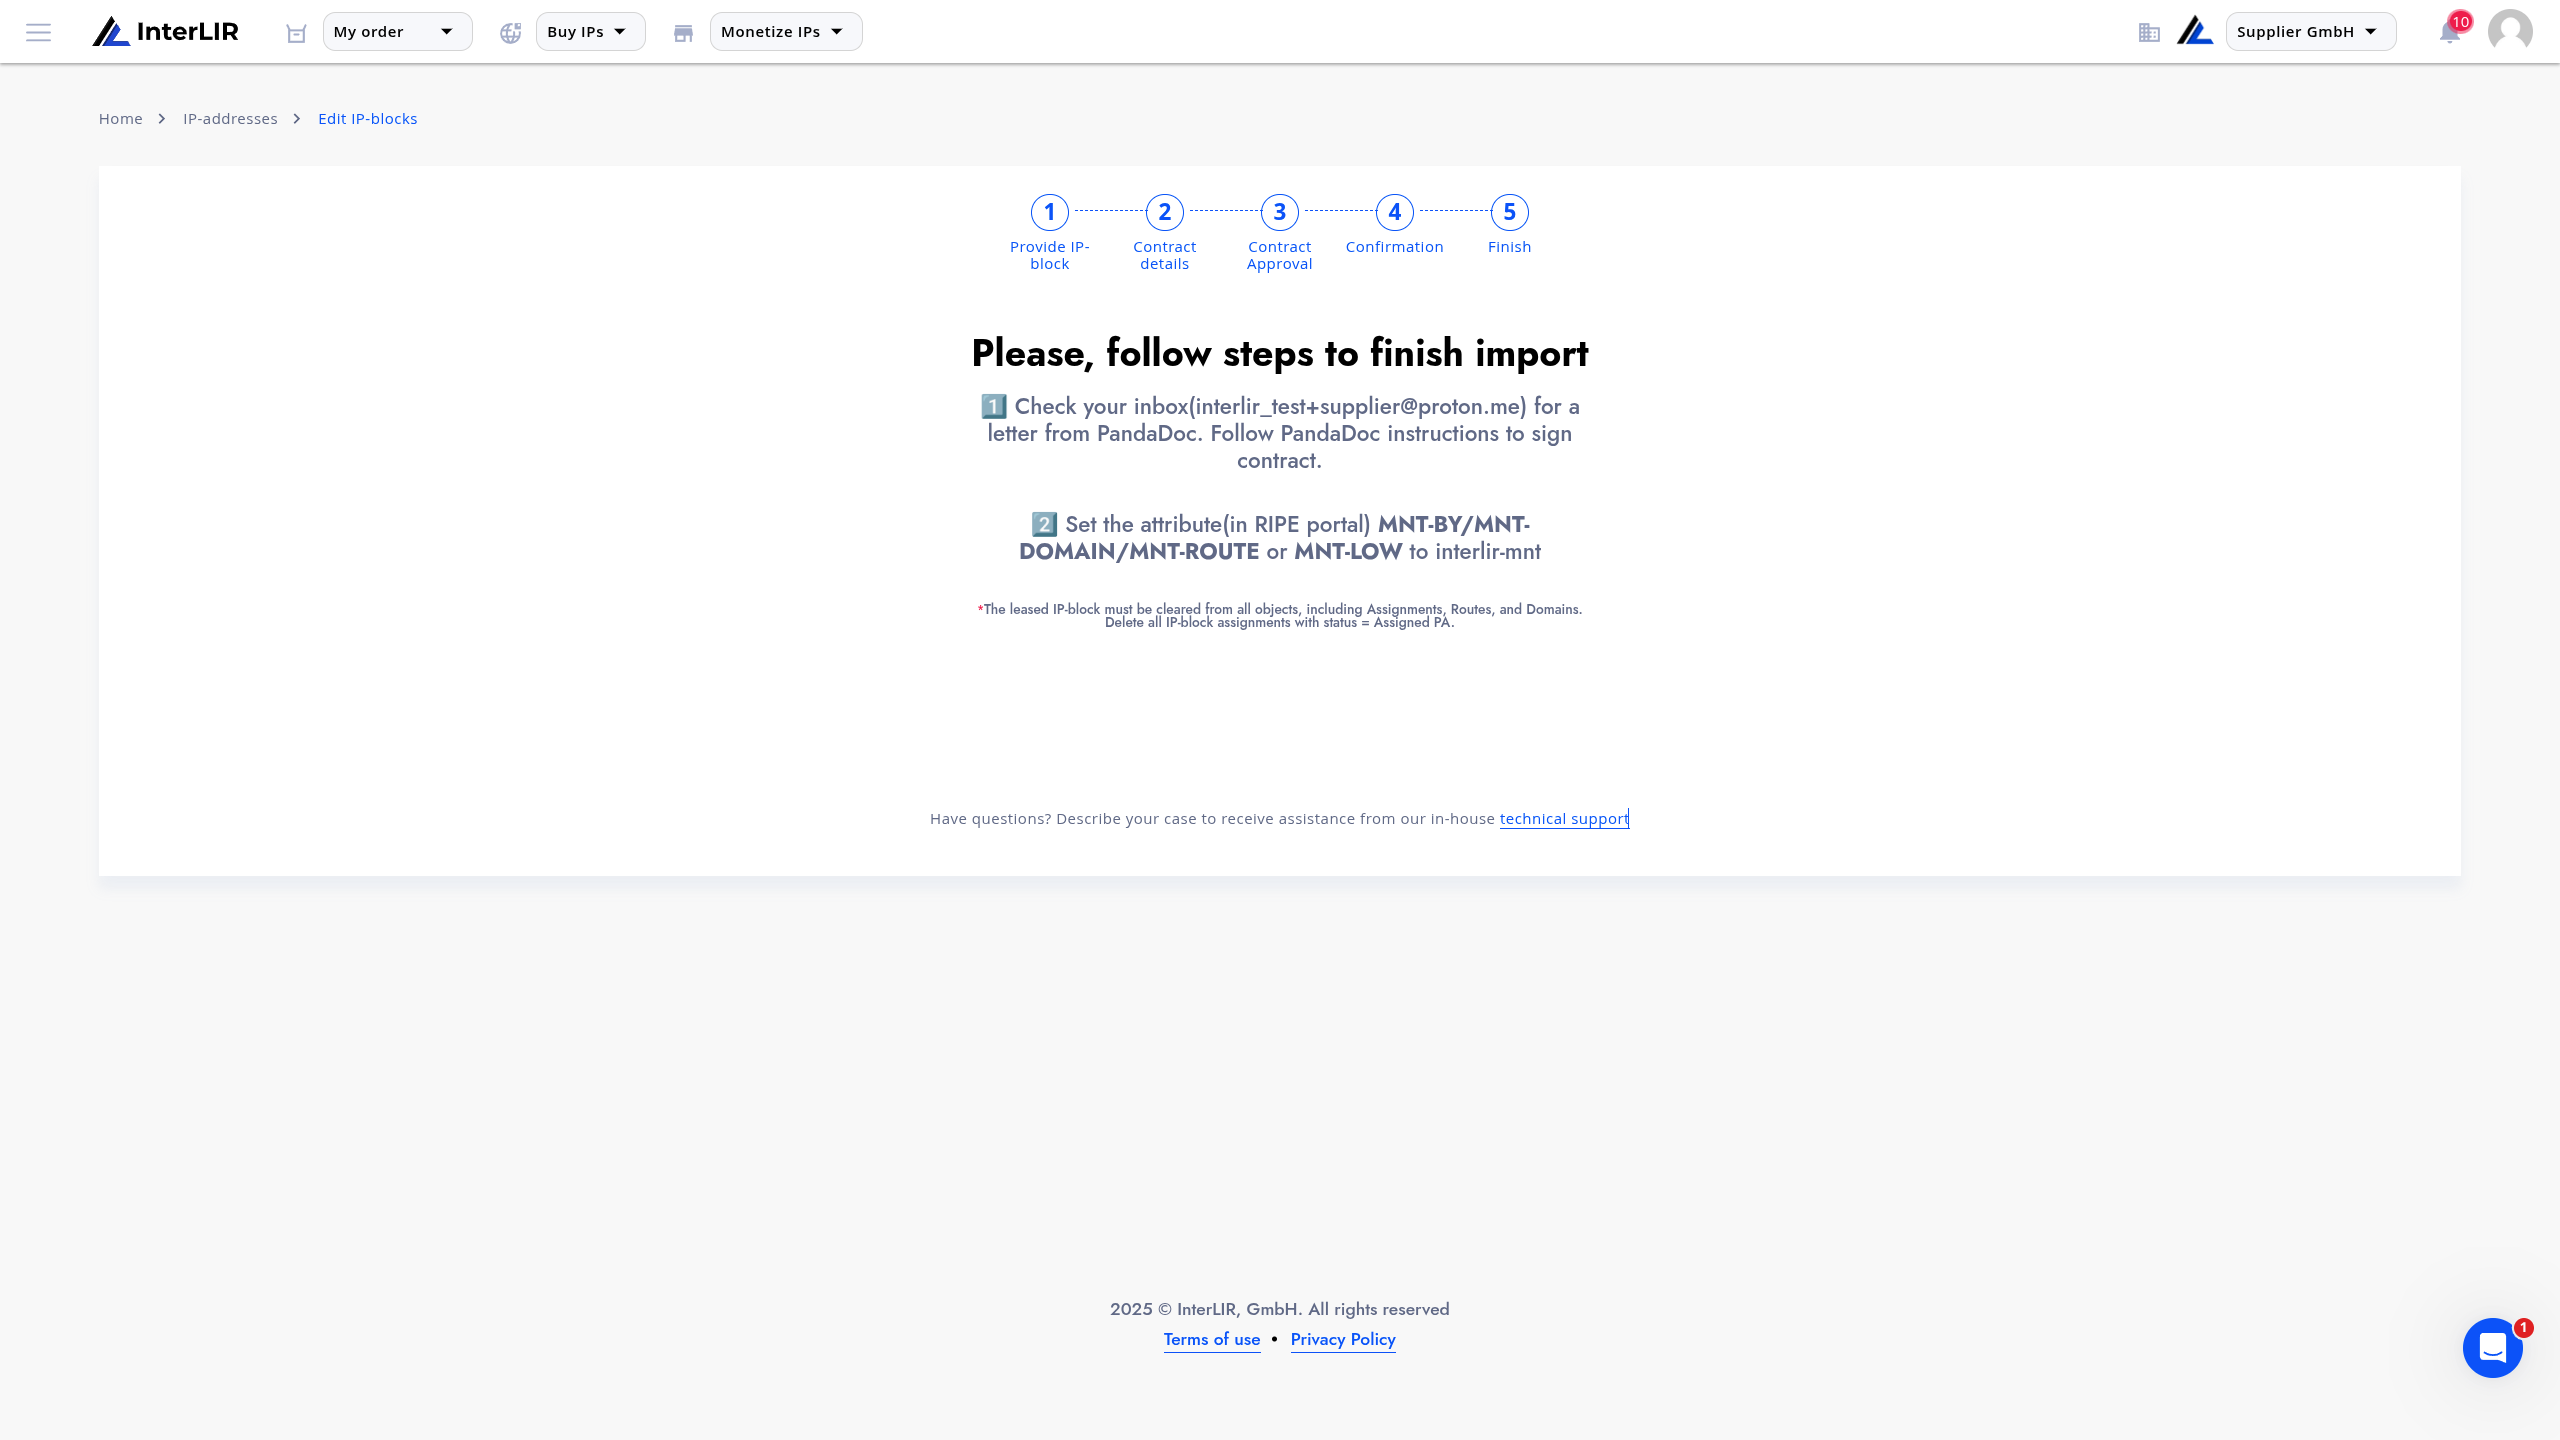Open the Privacy Policy link

coord(1343,1340)
